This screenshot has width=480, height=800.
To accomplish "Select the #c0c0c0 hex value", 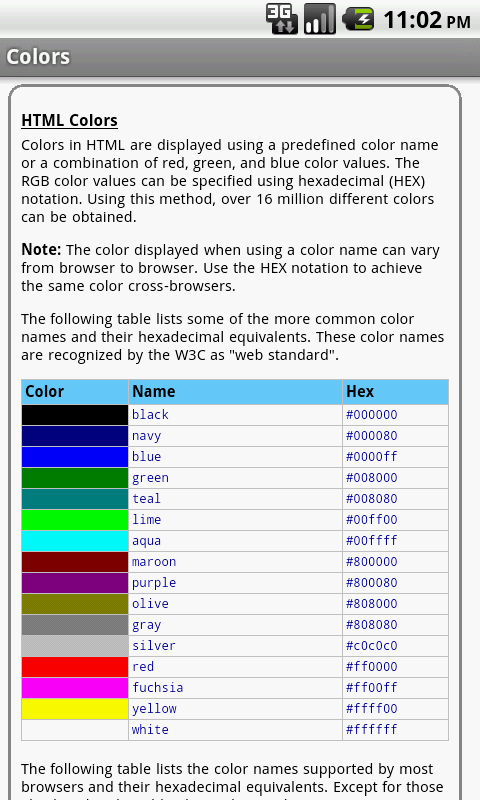I will click(371, 645).
